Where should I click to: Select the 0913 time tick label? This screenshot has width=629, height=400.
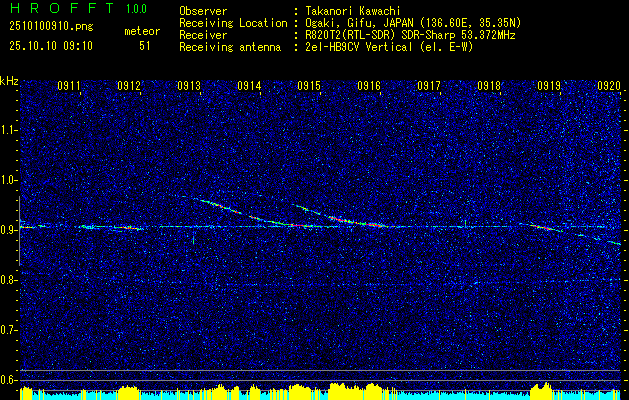click(189, 87)
